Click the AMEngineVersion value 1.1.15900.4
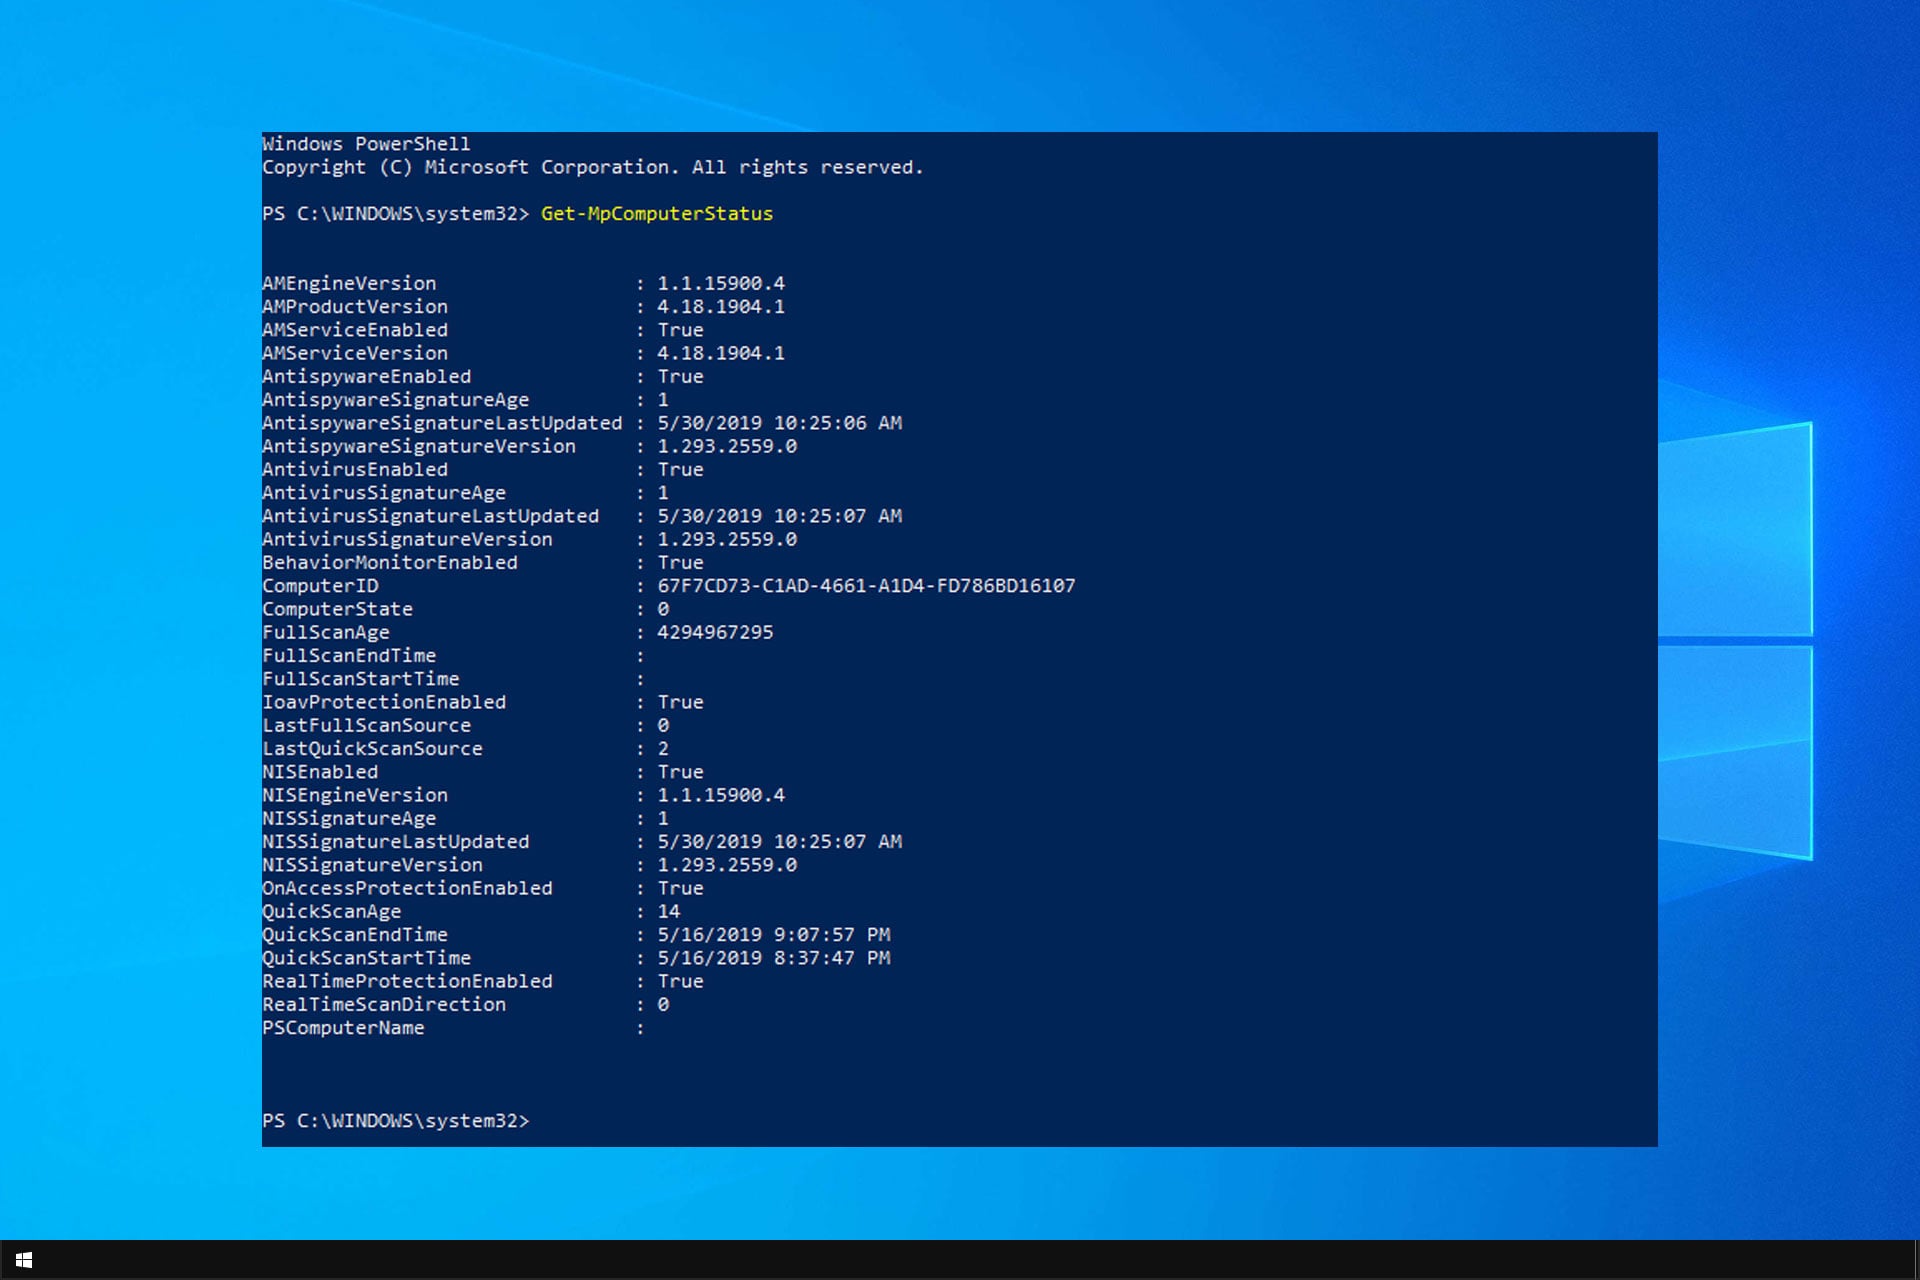Viewport: 1920px width, 1280px height. tap(720, 283)
